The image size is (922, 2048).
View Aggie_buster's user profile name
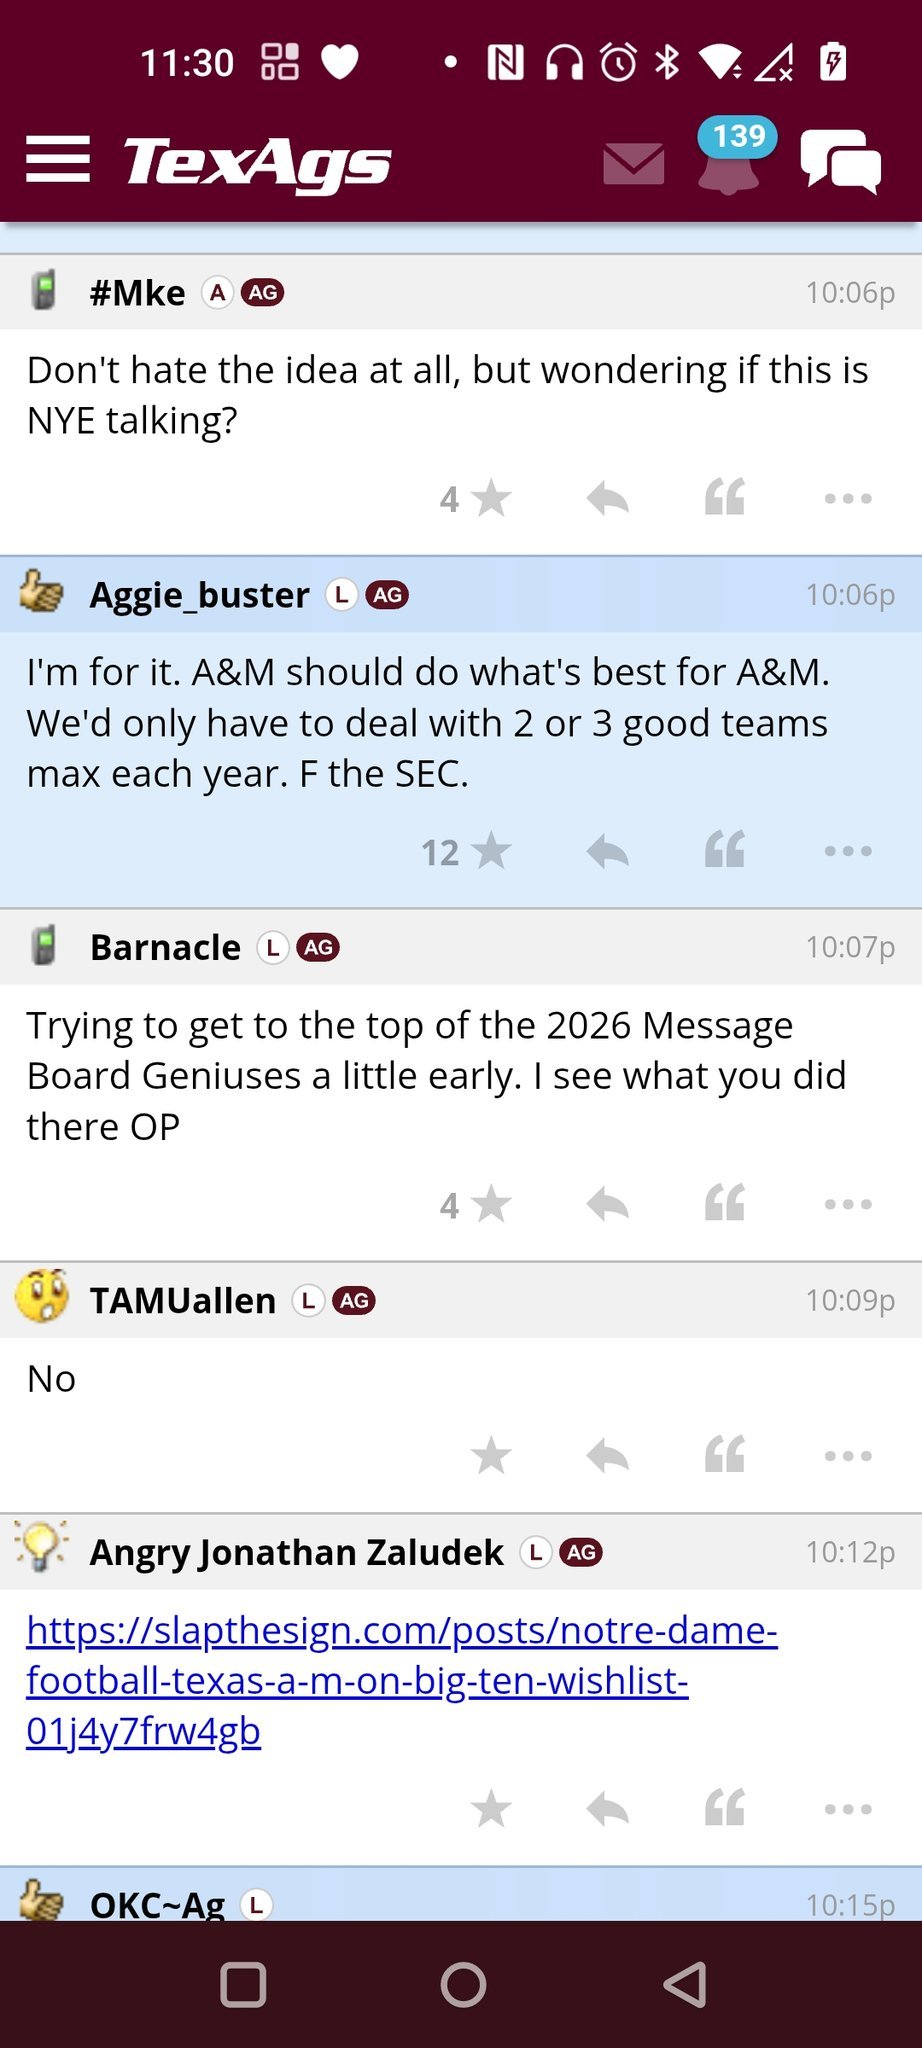click(200, 595)
